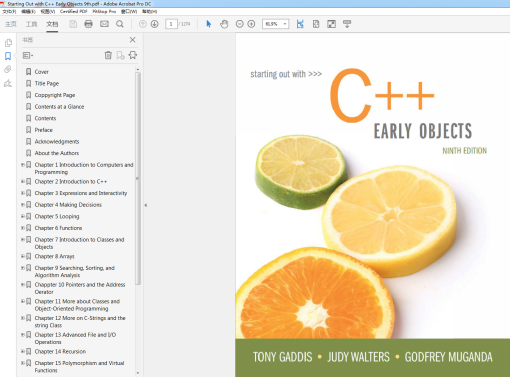Switch to the 工具 tab

coord(32,24)
